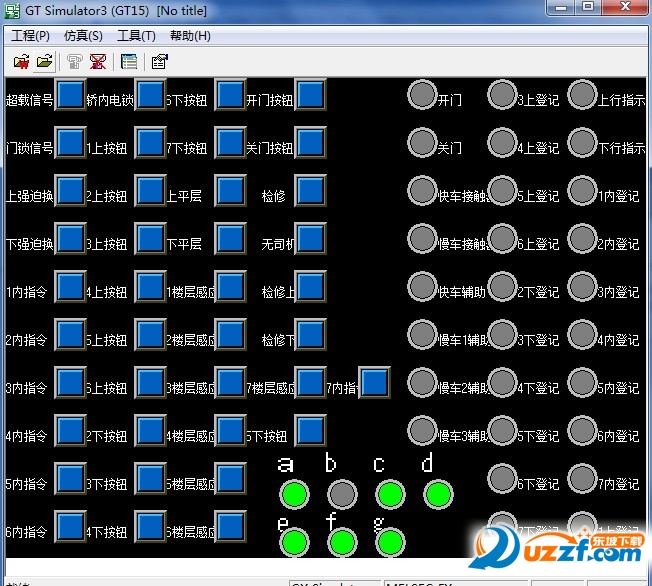Click the 2下按钮 blue button
Viewport: 652px width, 586px height.
click(x=150, y=430)
